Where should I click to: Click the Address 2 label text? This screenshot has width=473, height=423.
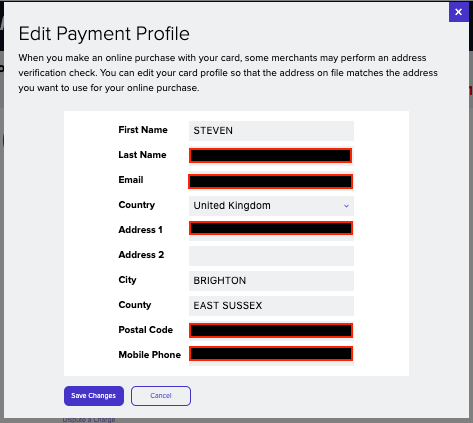point(141,255)
